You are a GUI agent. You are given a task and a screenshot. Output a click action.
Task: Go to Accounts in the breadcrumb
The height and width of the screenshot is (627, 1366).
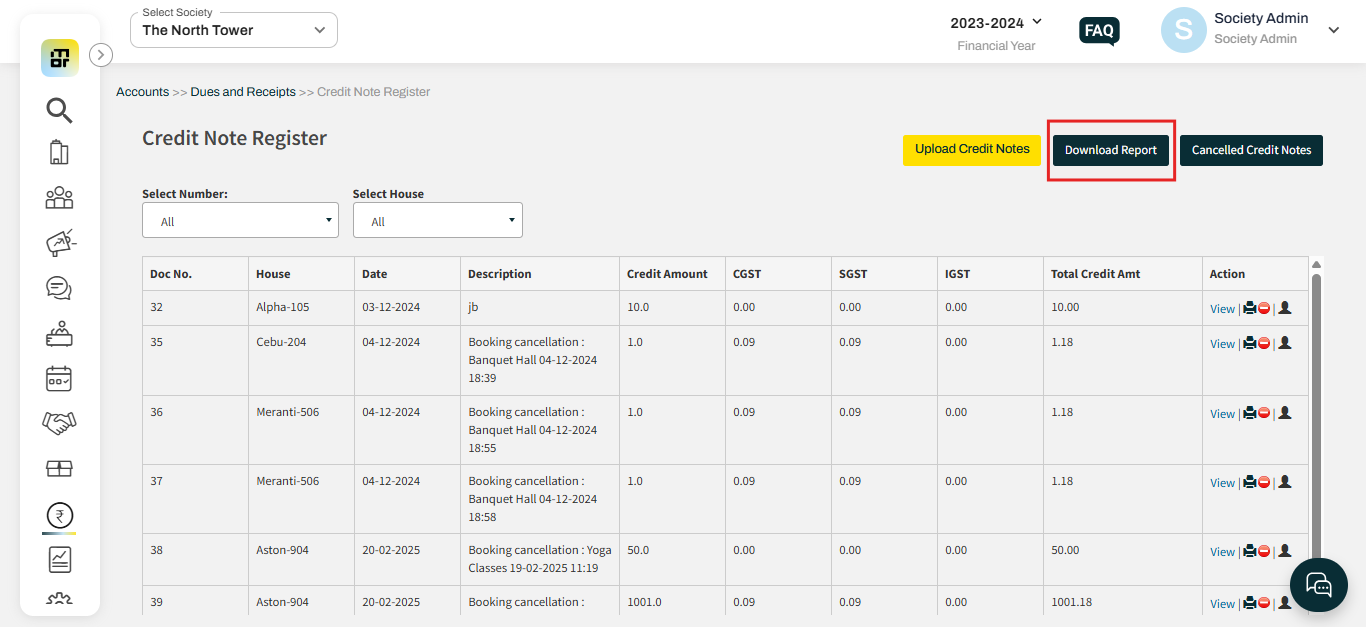(x=142, y=92)
